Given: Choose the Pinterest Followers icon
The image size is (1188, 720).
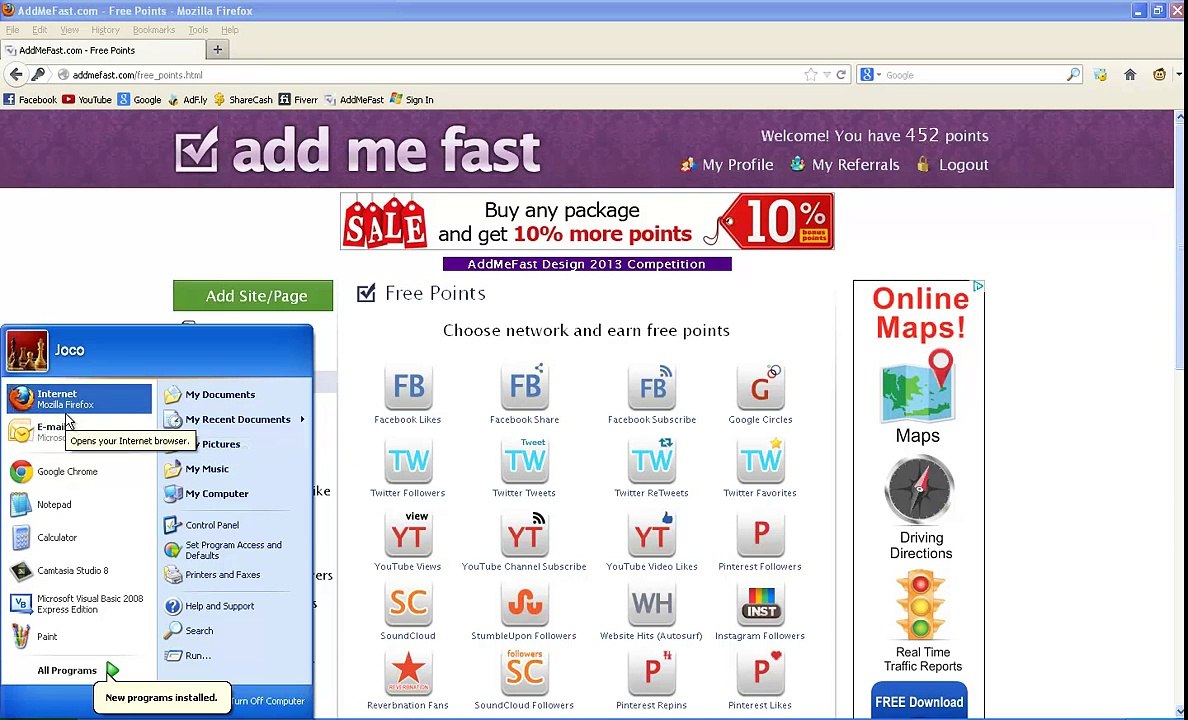Looking at the screenshot, I should pyautogui.click(x=760, y=534).
